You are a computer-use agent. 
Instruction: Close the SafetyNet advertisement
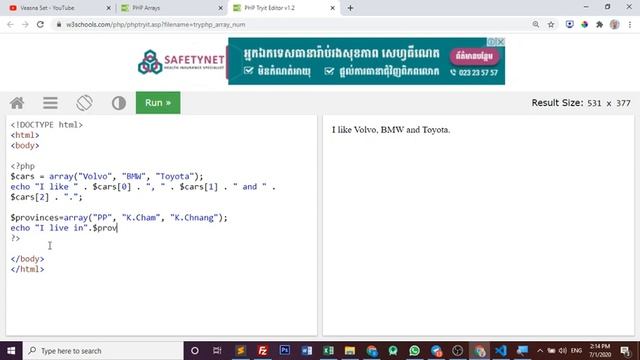click(501, 42)
